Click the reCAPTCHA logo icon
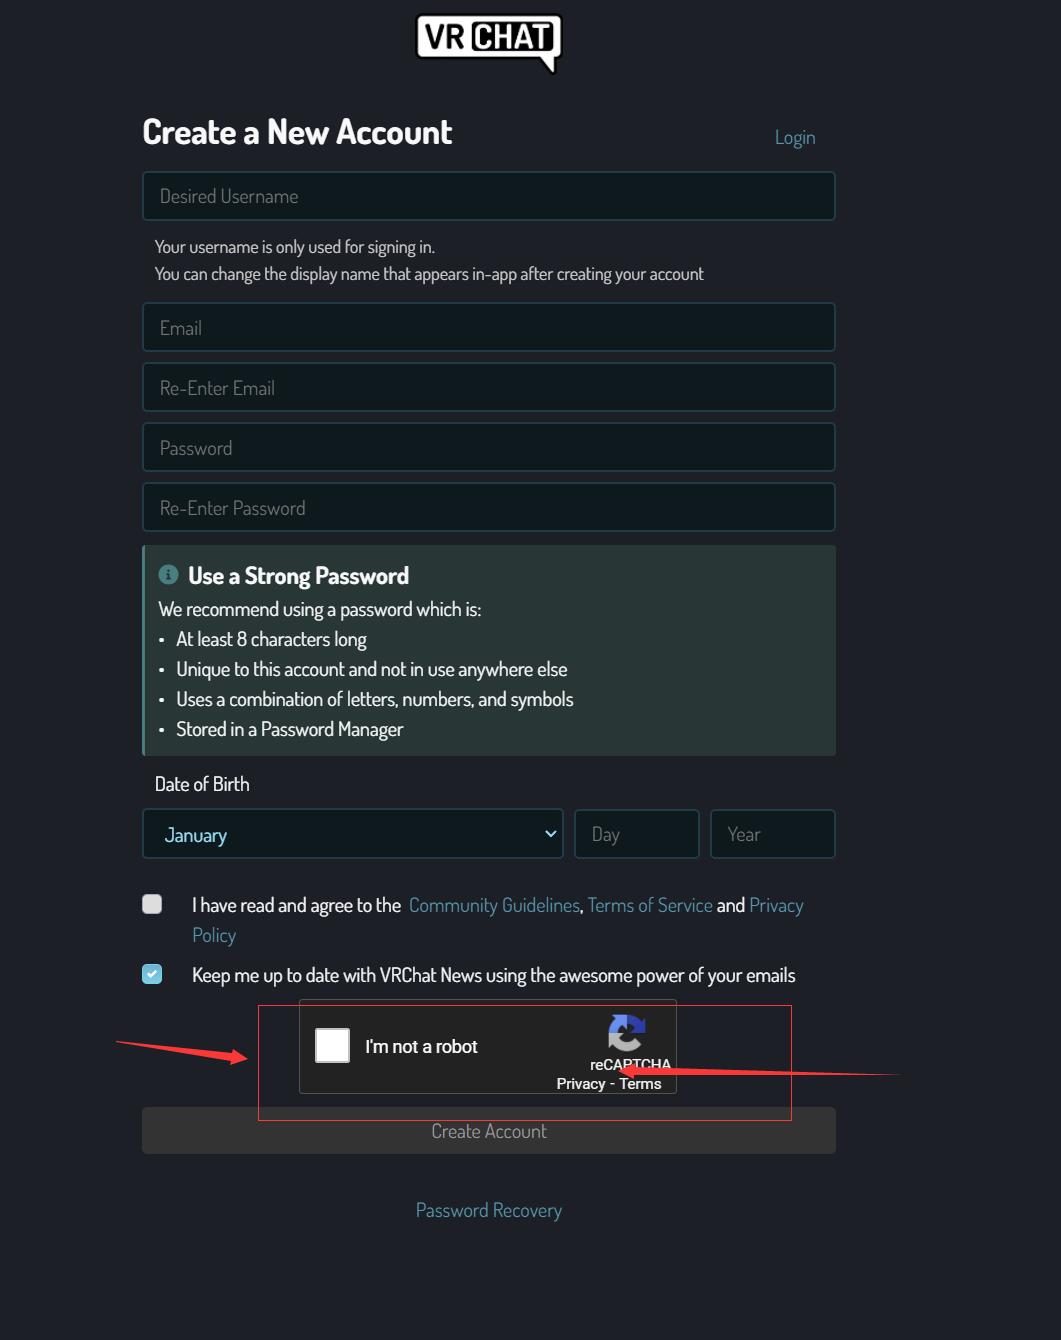Image resolution: width=1061 pixels, height=1340 pixels. 627,1033
